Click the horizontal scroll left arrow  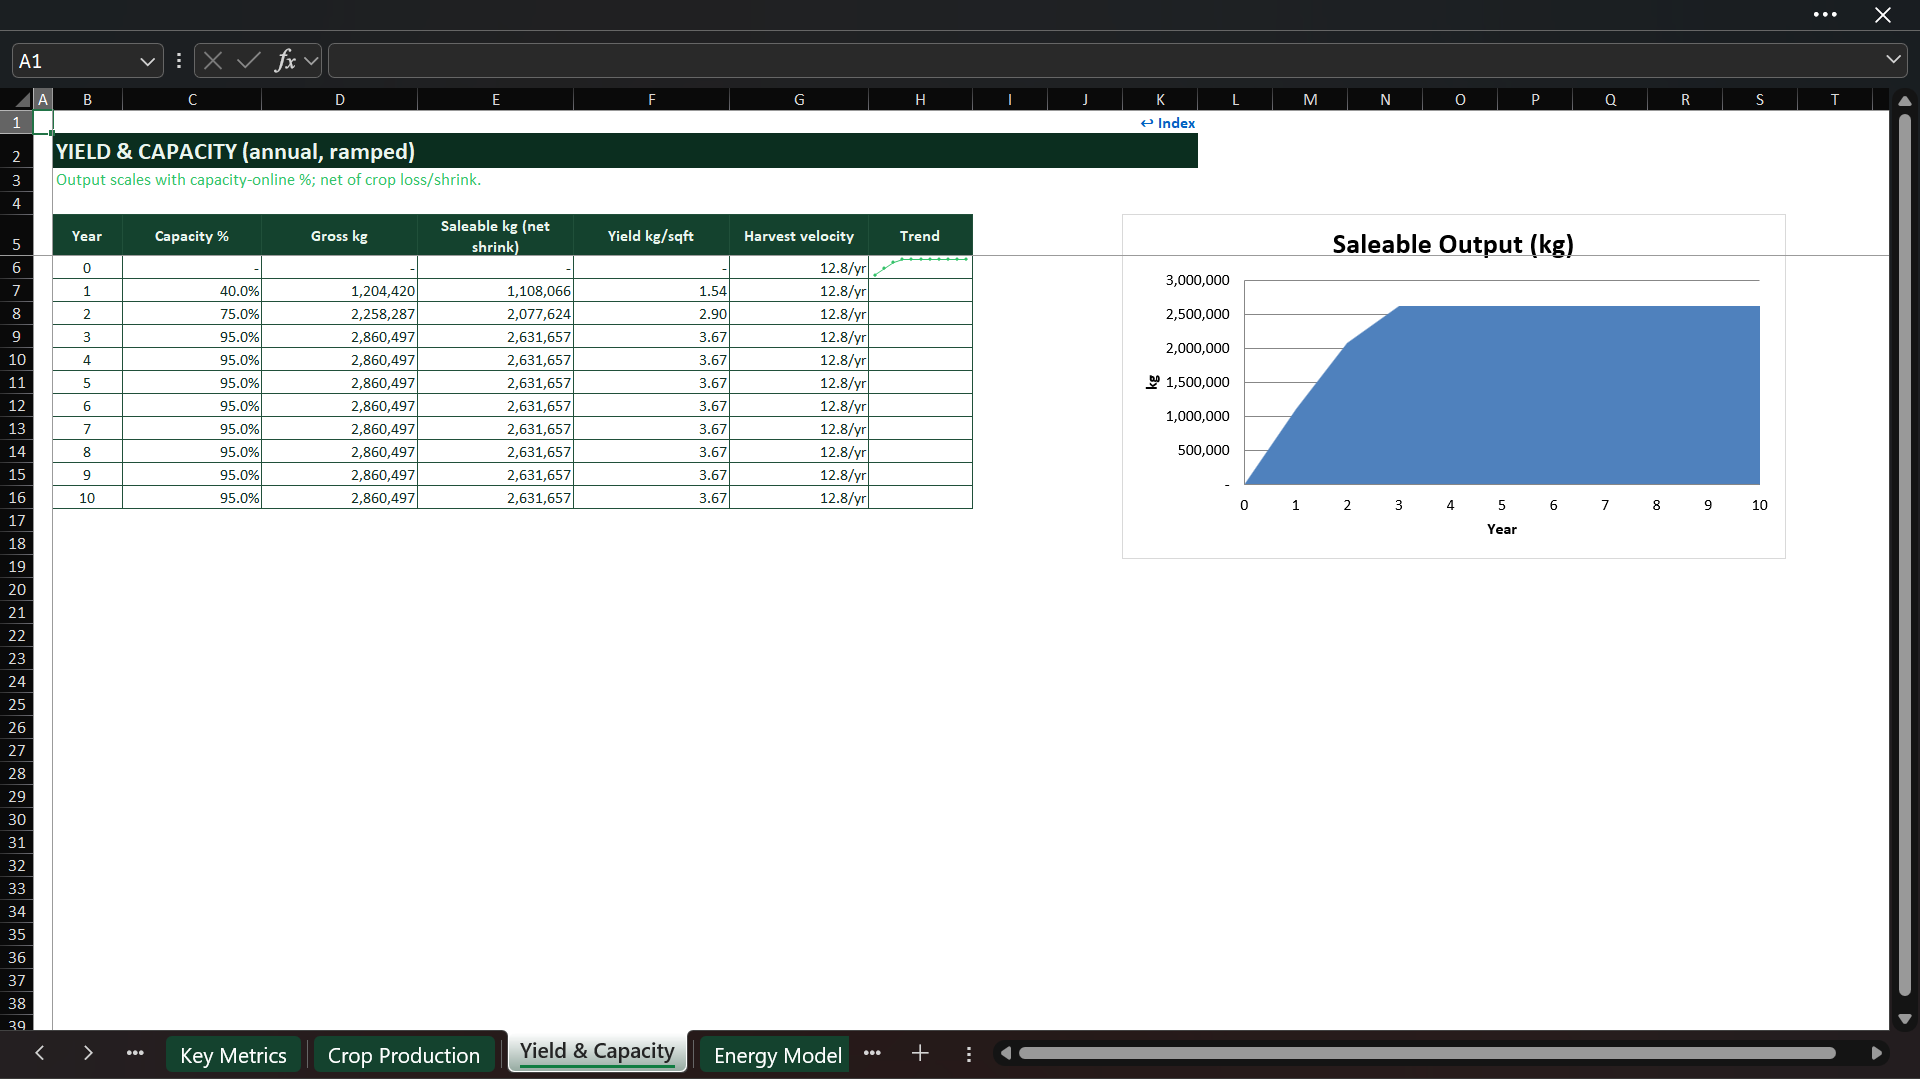[1006, 1053]
